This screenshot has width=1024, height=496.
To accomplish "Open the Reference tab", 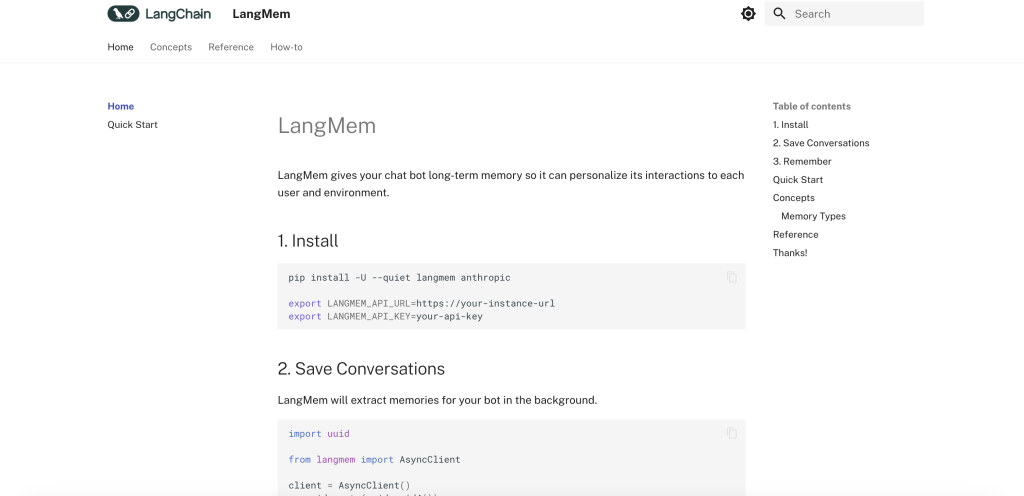I will click(x=231, y=47).
